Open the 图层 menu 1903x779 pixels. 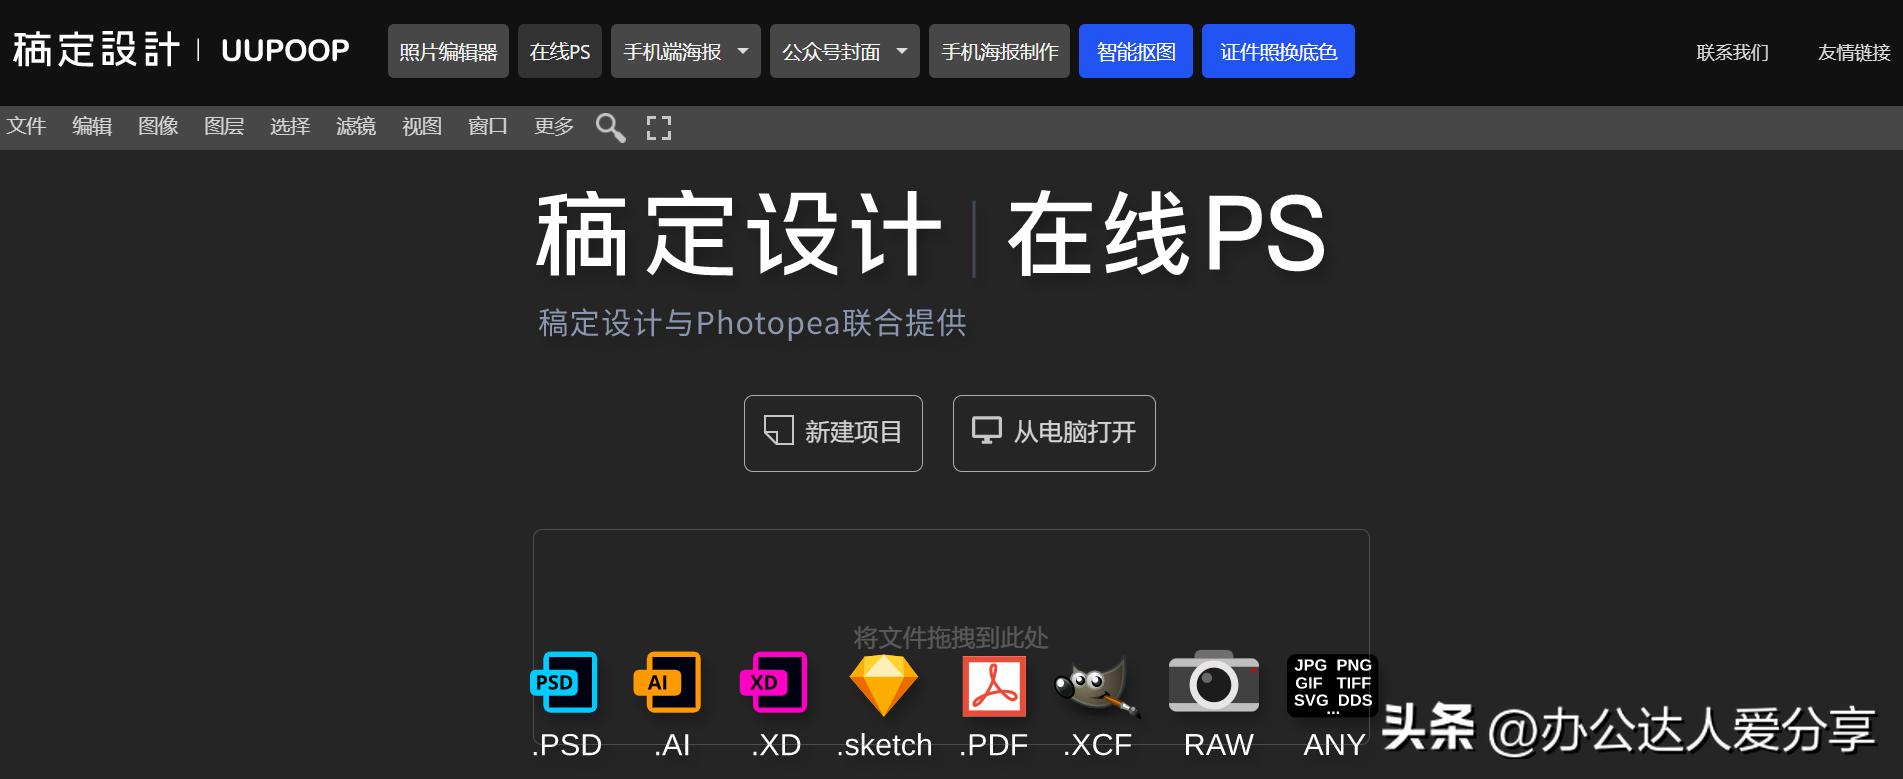(x=224, y=126)
